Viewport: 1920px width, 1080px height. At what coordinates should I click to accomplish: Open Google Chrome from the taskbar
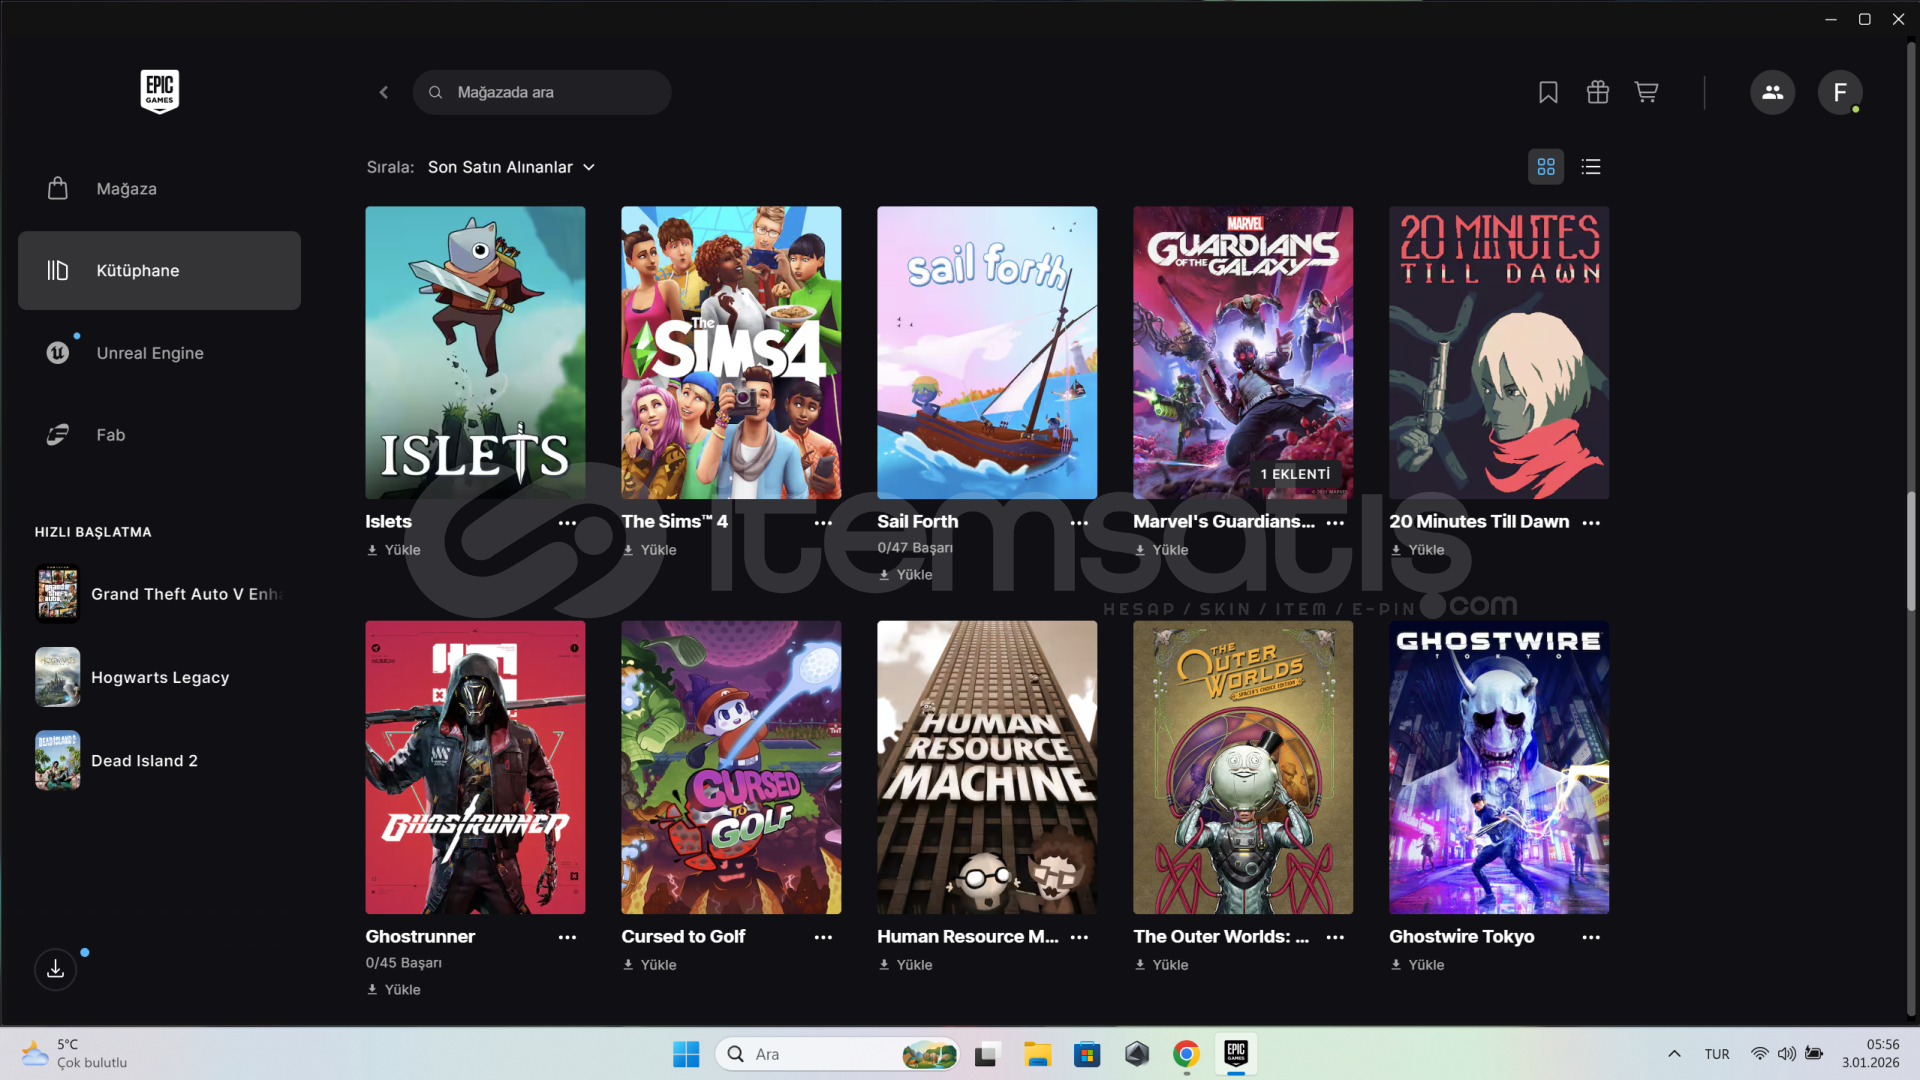[x=1186, y=1054]
